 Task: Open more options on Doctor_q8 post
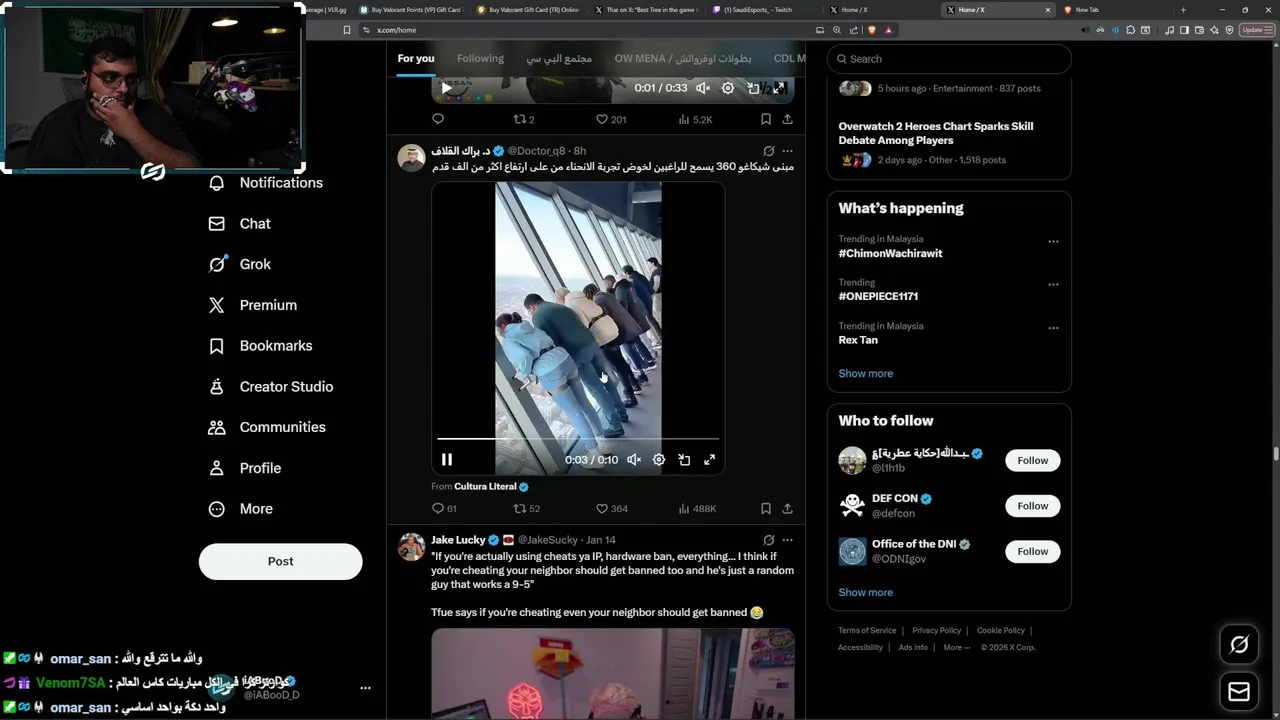pyautogui.click(x=788, y=151)
